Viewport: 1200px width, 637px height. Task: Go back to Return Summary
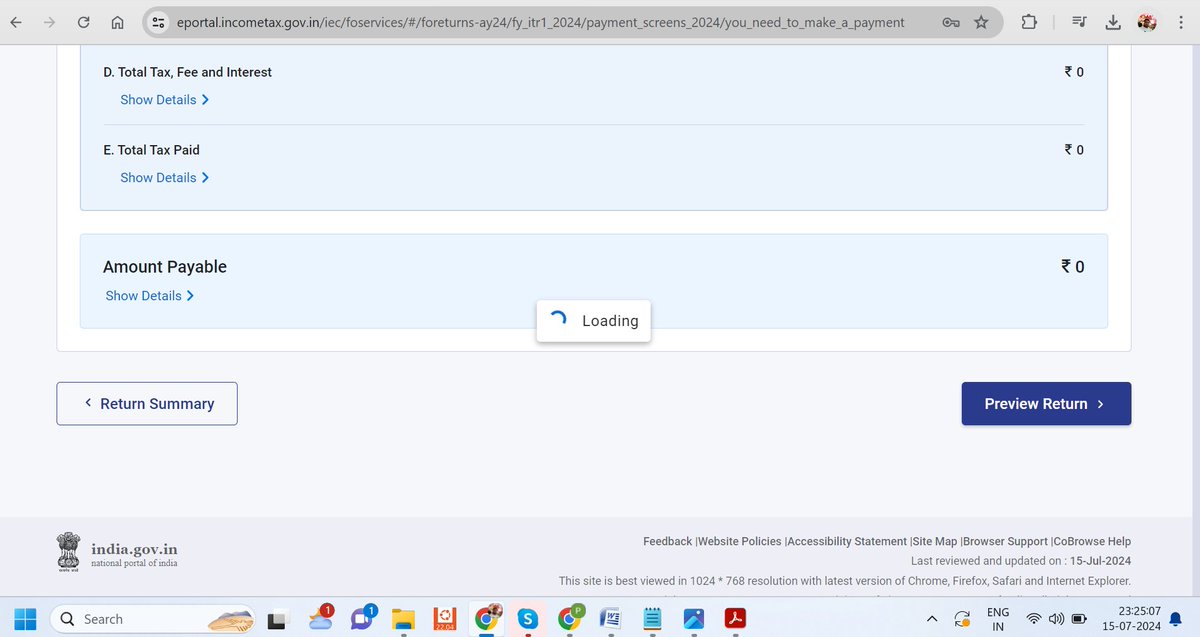(x=147, y=404)
